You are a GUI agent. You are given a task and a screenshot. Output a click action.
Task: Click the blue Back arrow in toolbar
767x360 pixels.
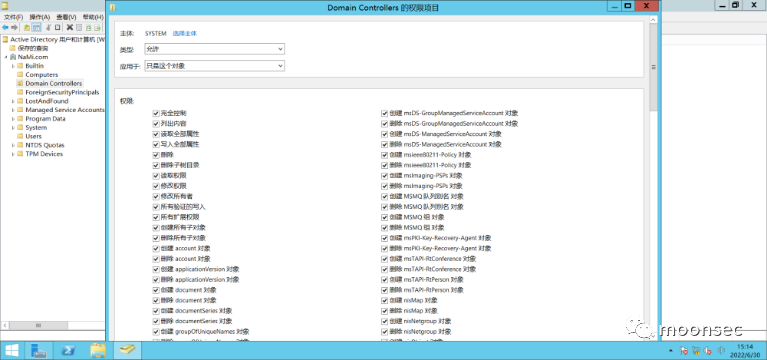pos(5,27)
